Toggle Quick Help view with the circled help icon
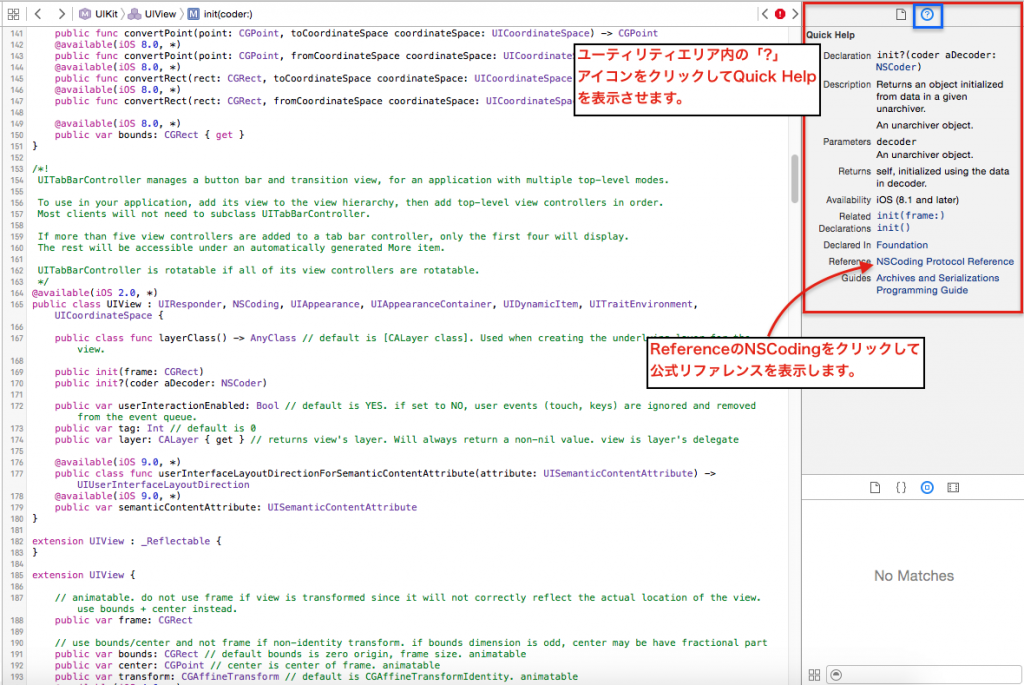1024x685 pixels. tap(928, 13)
